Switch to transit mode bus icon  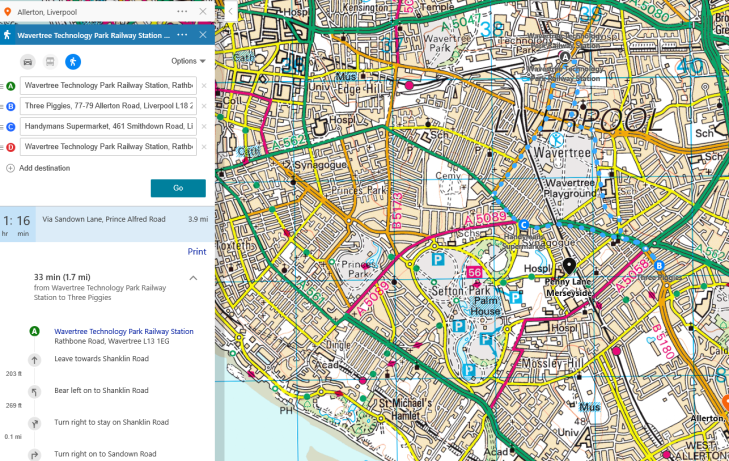point(50,61)
